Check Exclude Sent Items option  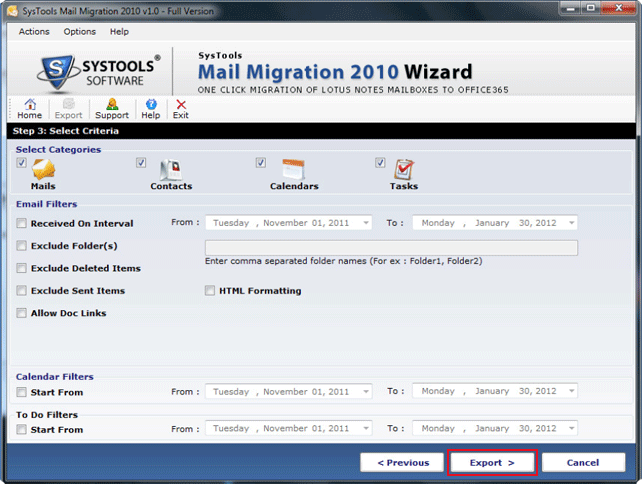[21, 291]
